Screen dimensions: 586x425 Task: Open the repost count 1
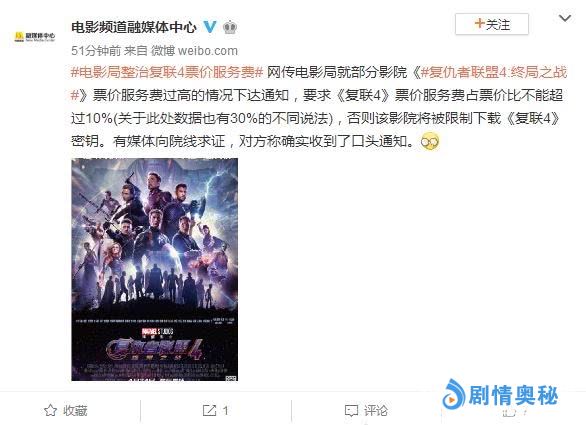tap(225, 410)
